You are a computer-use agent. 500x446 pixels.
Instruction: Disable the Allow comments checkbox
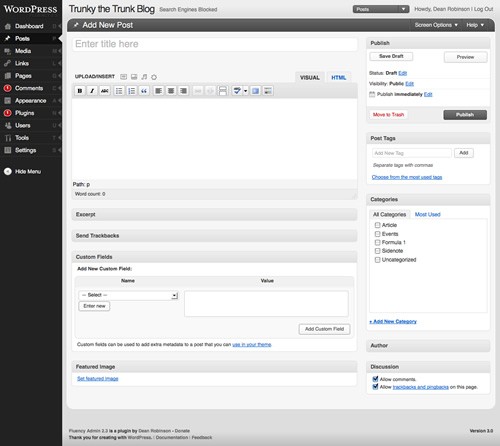(375, 379)
